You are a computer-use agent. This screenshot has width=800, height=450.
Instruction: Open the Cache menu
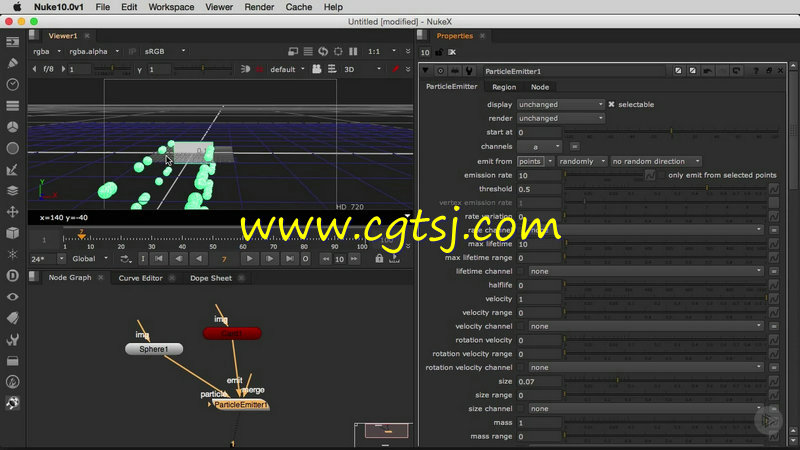298,7
